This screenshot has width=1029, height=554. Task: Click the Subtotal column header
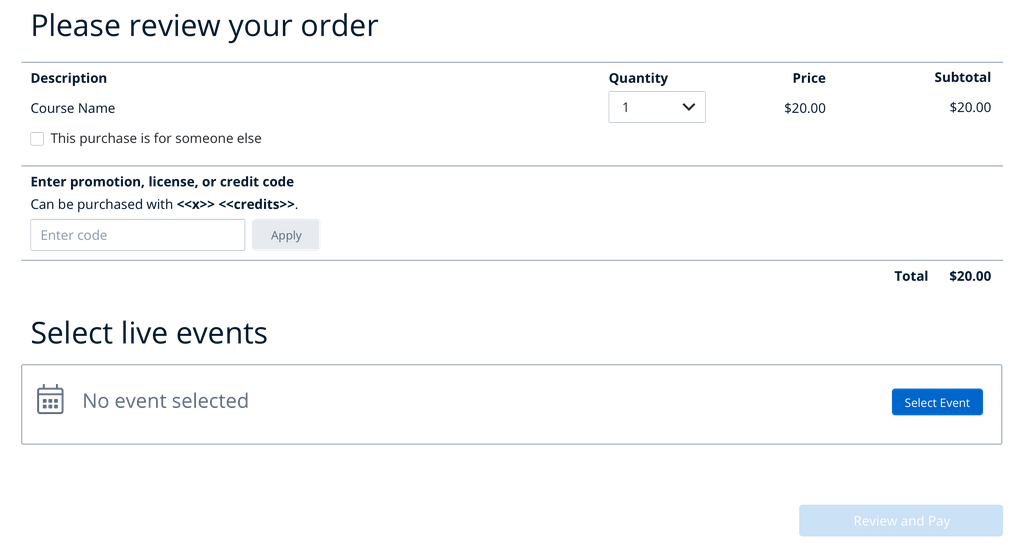tap(962, 77)
